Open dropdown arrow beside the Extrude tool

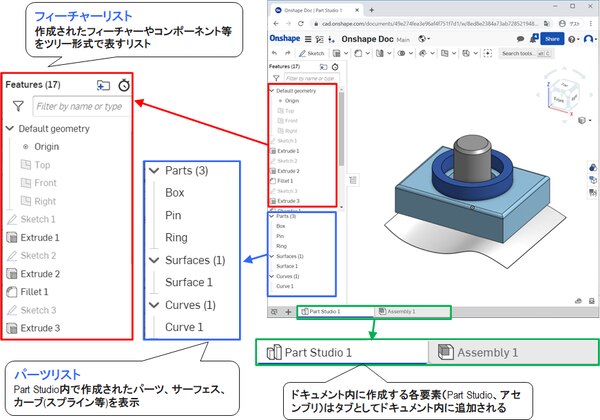[346, 53]
